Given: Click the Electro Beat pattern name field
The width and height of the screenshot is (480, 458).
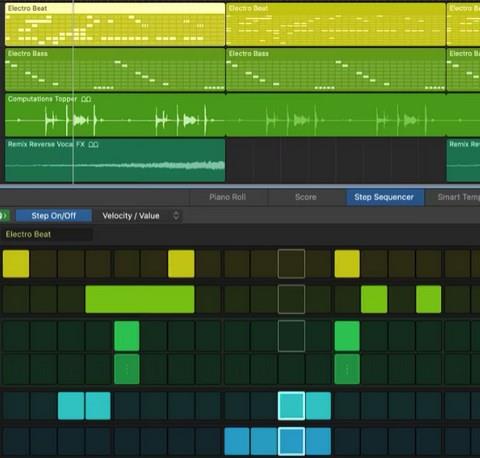Looking at the screenshot, I should pyautogui.click(x=47, y=234).
